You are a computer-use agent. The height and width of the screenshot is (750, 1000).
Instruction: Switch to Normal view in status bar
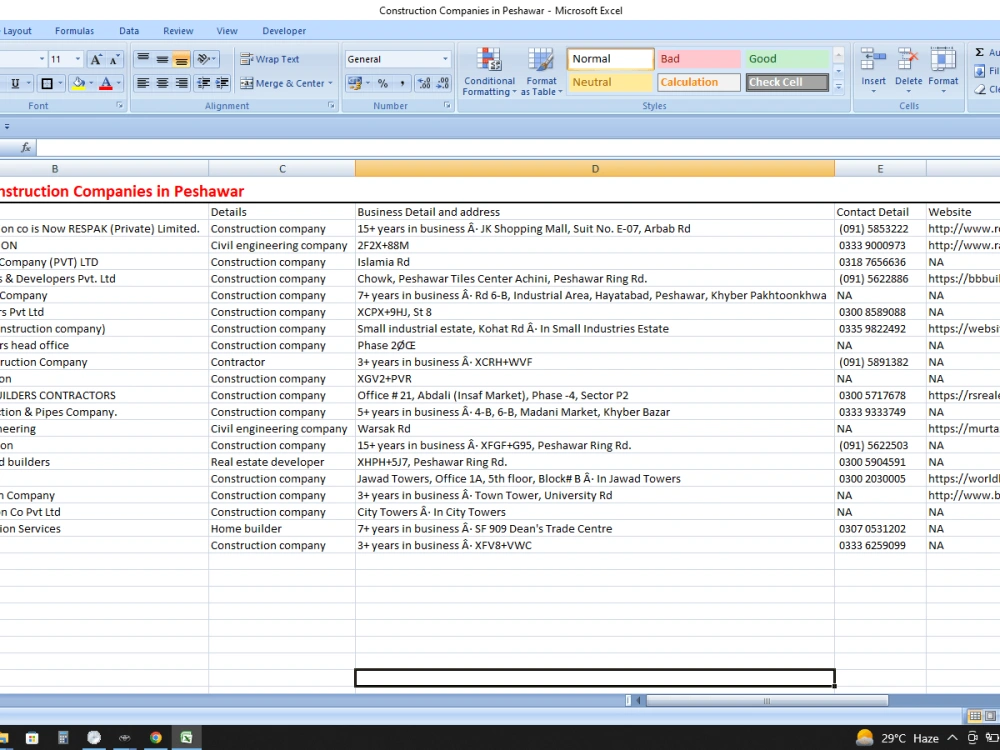click(975, 716)
